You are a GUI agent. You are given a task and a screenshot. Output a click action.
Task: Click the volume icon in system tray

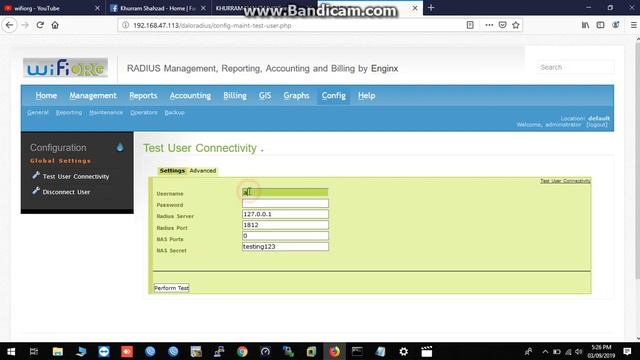578,351
